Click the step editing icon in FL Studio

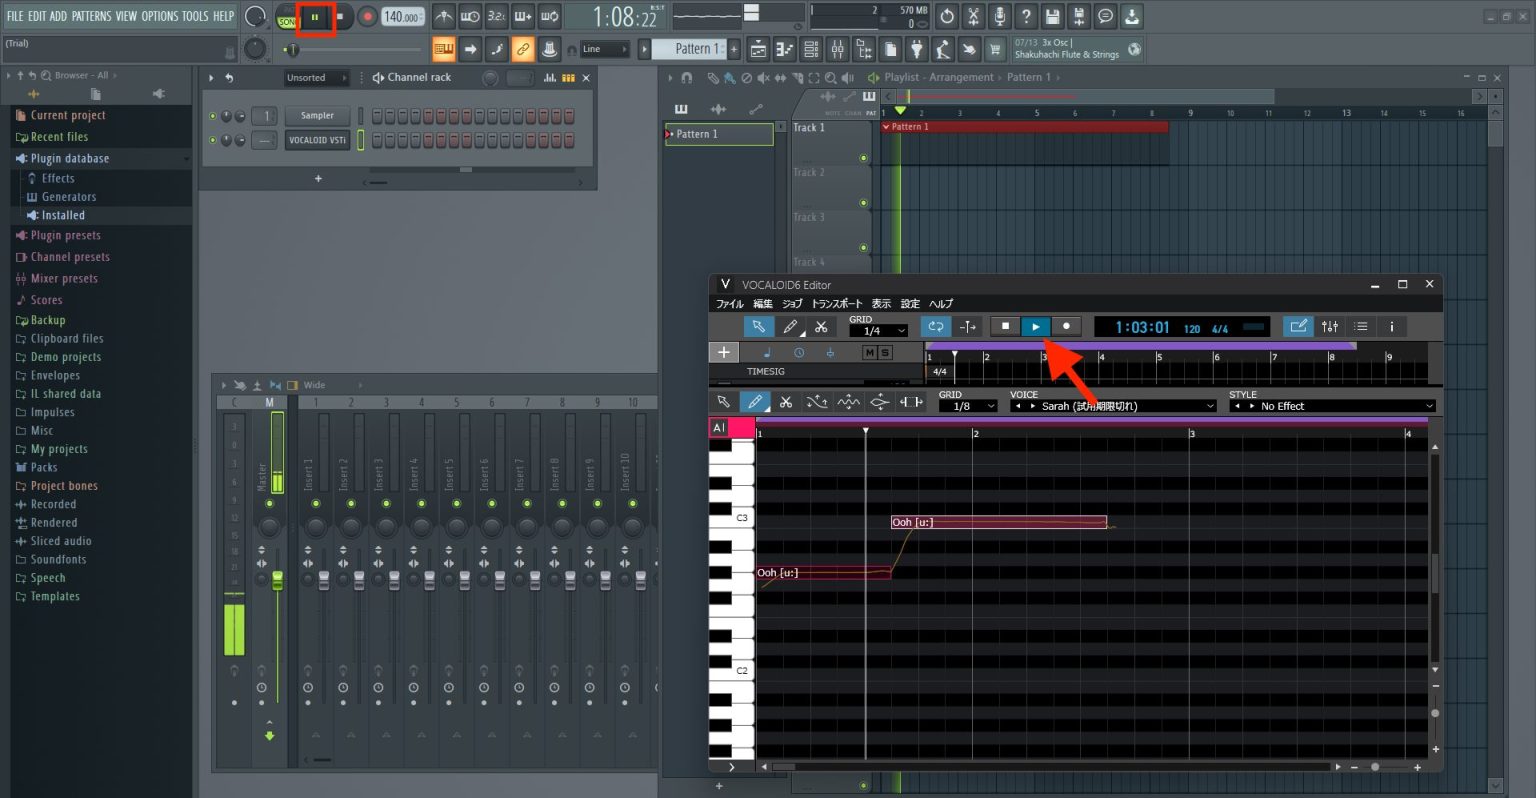[x=523, y=16]
